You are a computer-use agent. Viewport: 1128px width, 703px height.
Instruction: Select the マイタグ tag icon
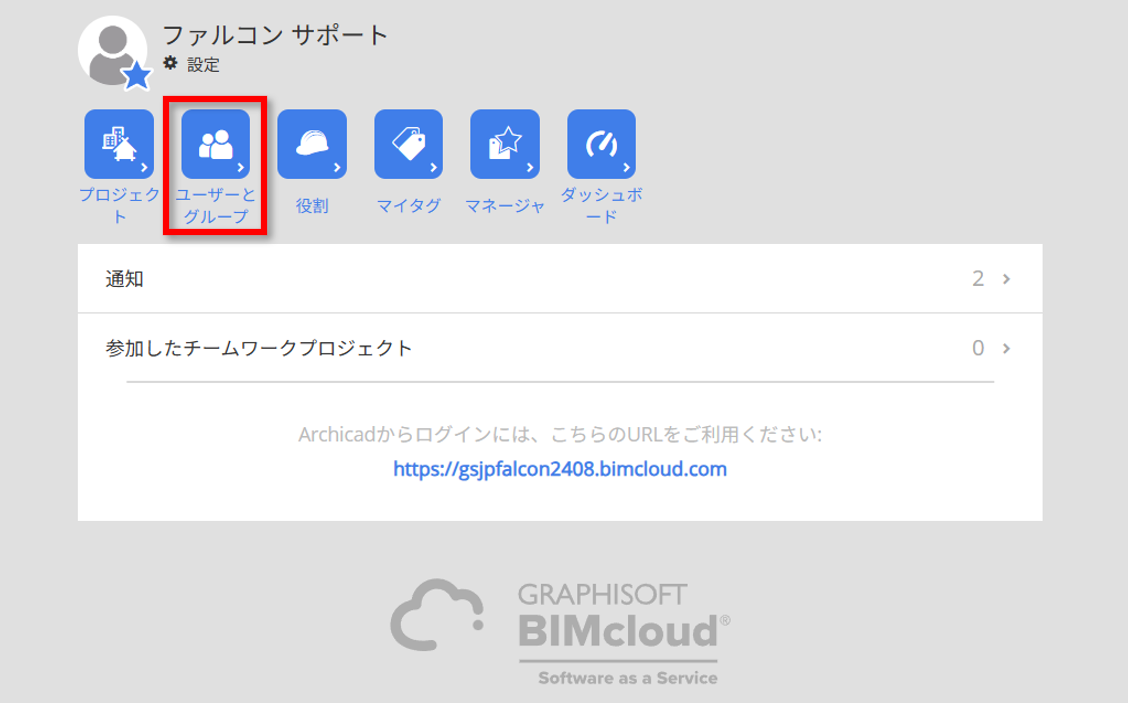pyautogui.click(x=408, y=144)
